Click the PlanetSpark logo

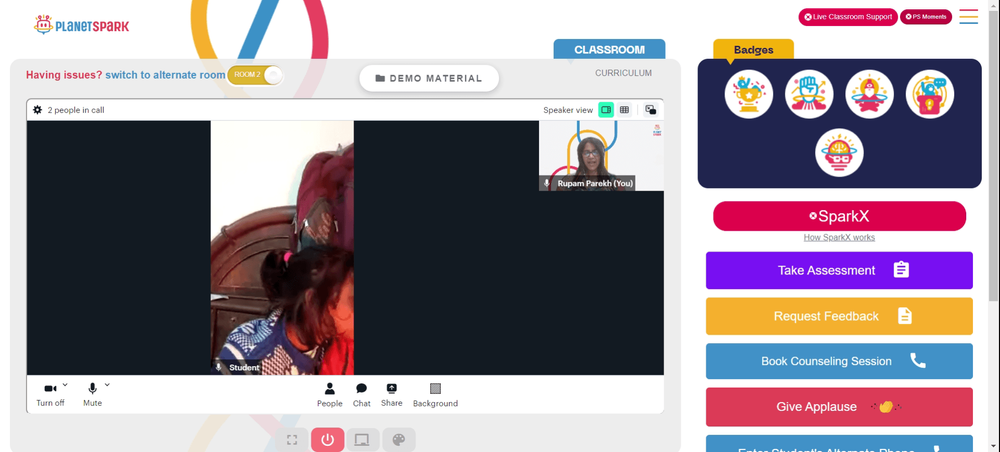[x=82, y=25]
